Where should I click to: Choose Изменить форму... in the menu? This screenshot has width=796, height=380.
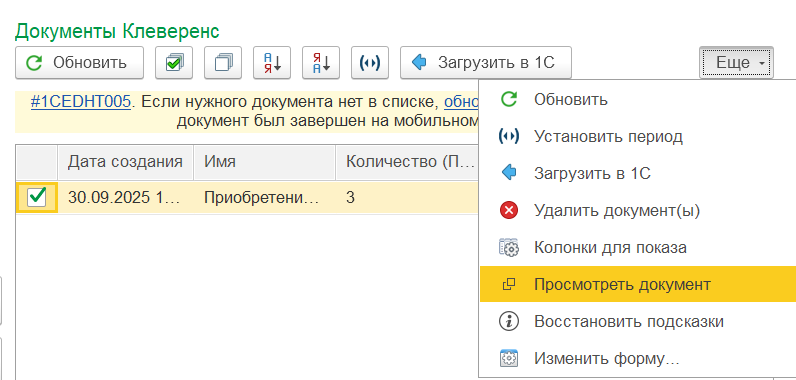[x=638, y=359]
